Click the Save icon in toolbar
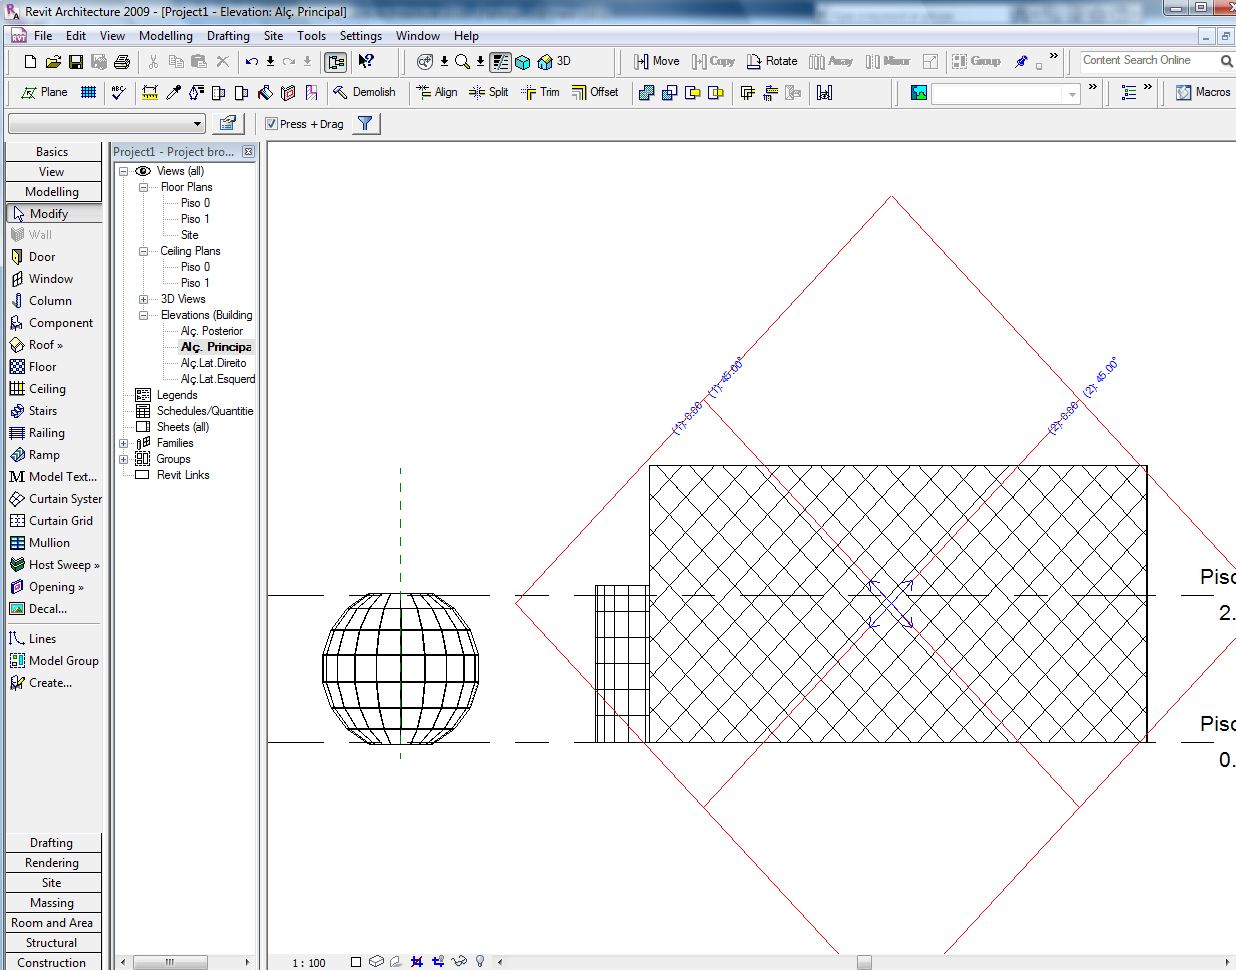 point(76,62)
